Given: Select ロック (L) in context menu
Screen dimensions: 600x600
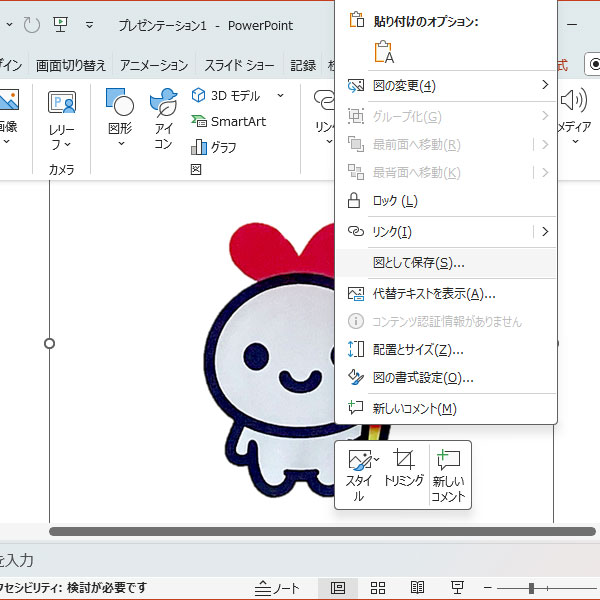Looking at the screenshot, I should 446,201.
